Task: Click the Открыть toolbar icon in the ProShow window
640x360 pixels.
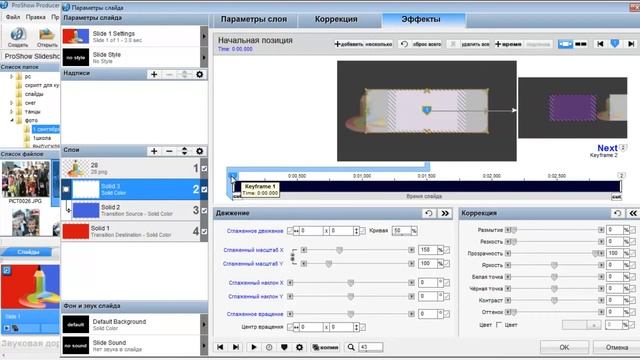Action: pos(47,37)
